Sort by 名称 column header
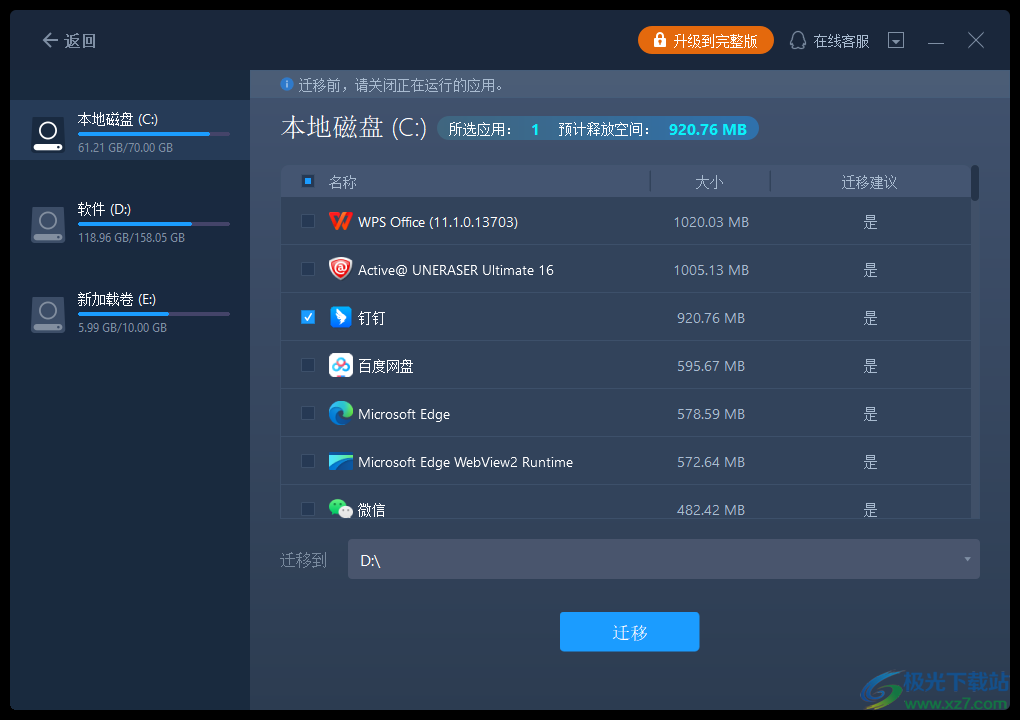Screen dimensions: 1020x720 point(342,182)
